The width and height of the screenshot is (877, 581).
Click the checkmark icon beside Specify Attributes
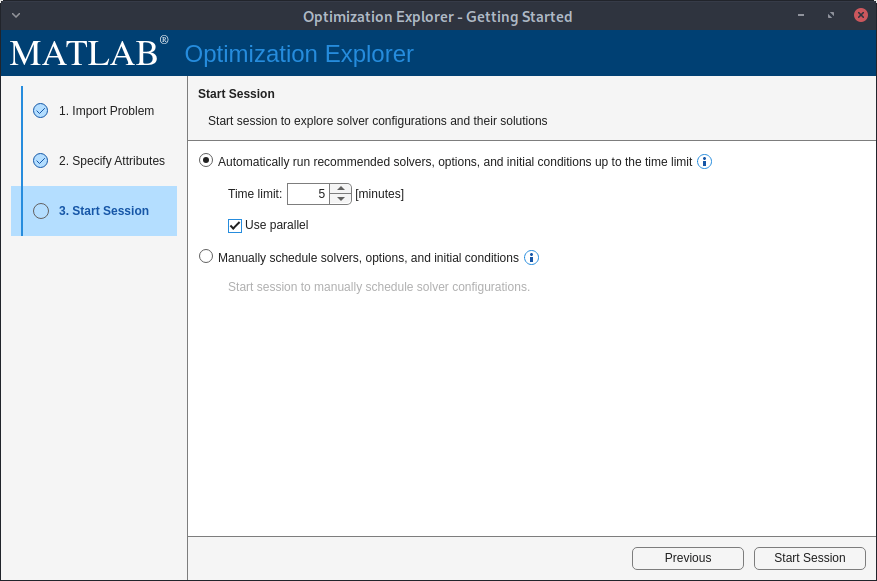coord(40,160)
